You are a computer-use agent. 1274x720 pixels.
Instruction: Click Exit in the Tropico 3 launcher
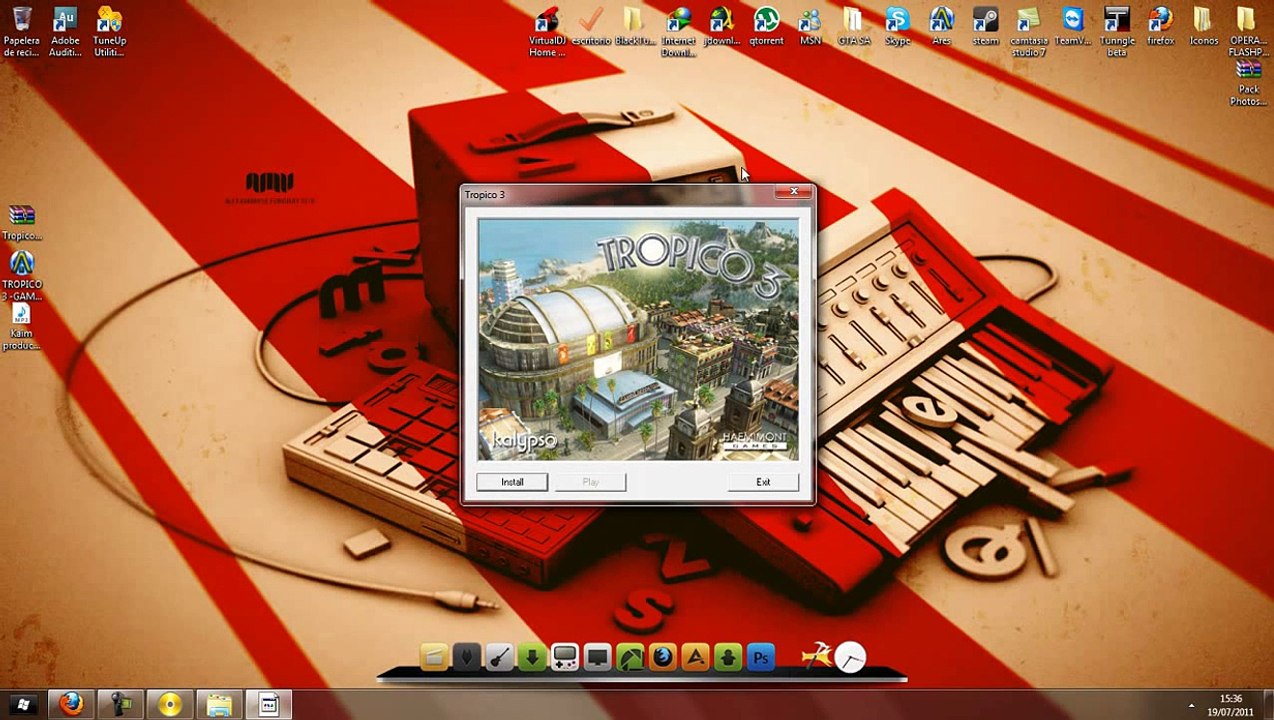763,482
